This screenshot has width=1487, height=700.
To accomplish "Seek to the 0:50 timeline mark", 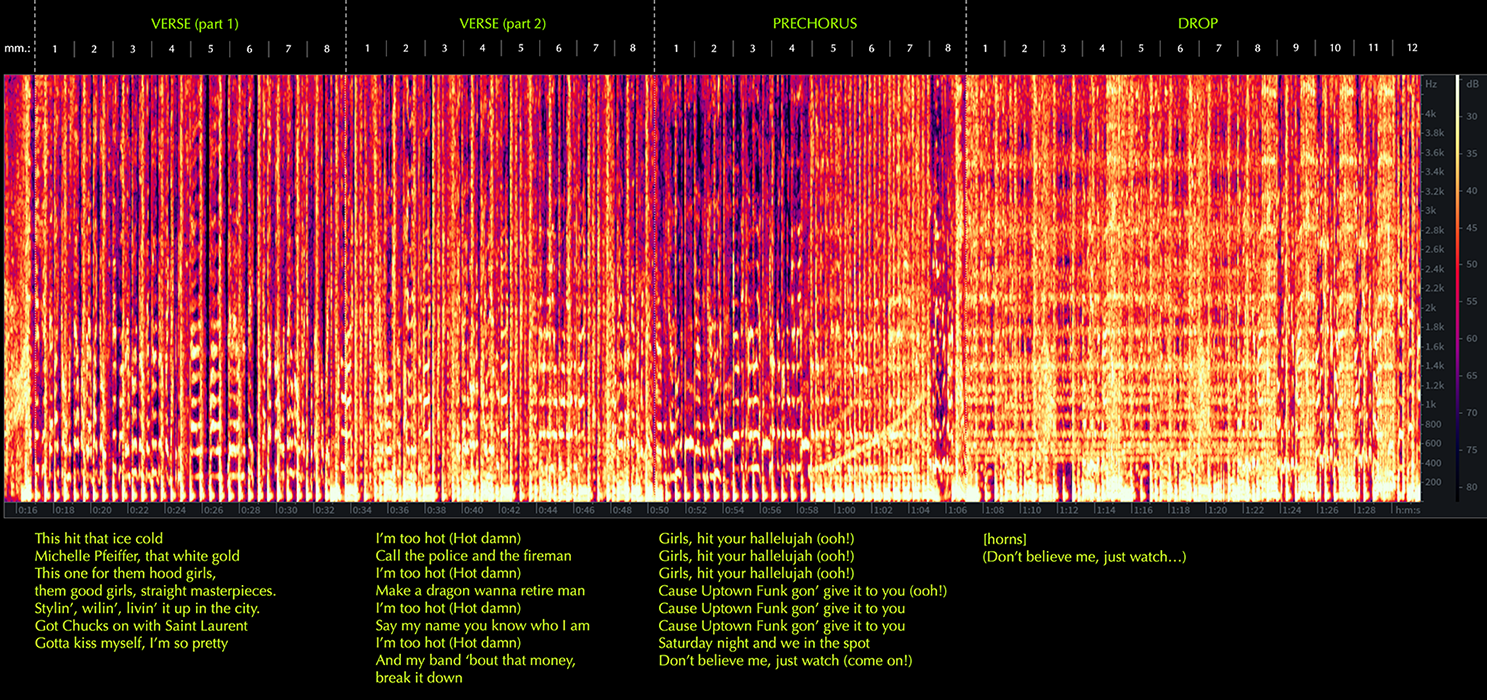I will (663, 510).
